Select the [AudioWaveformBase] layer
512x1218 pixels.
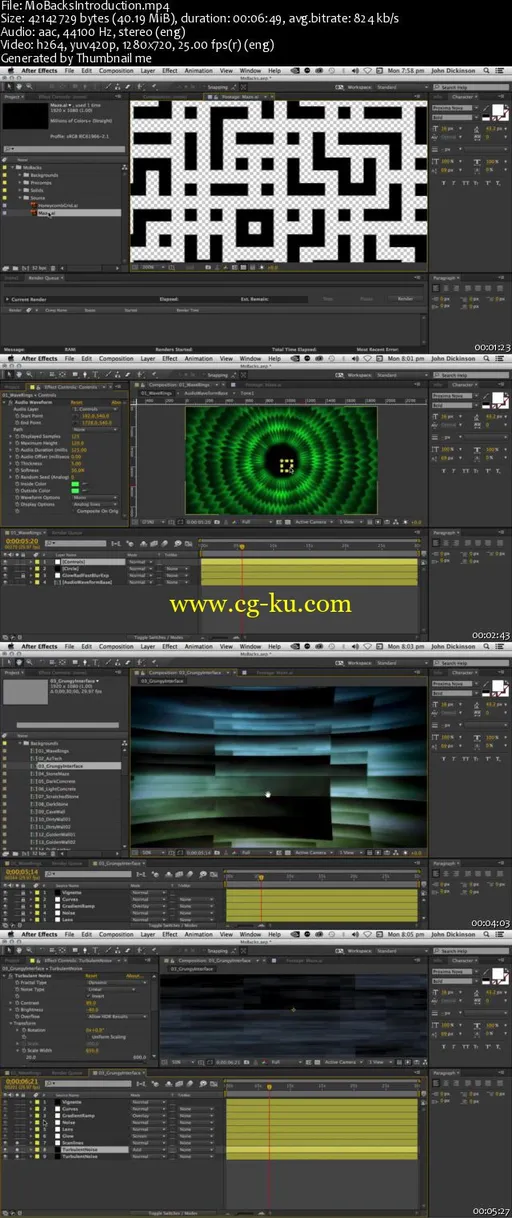click(85, 582)
